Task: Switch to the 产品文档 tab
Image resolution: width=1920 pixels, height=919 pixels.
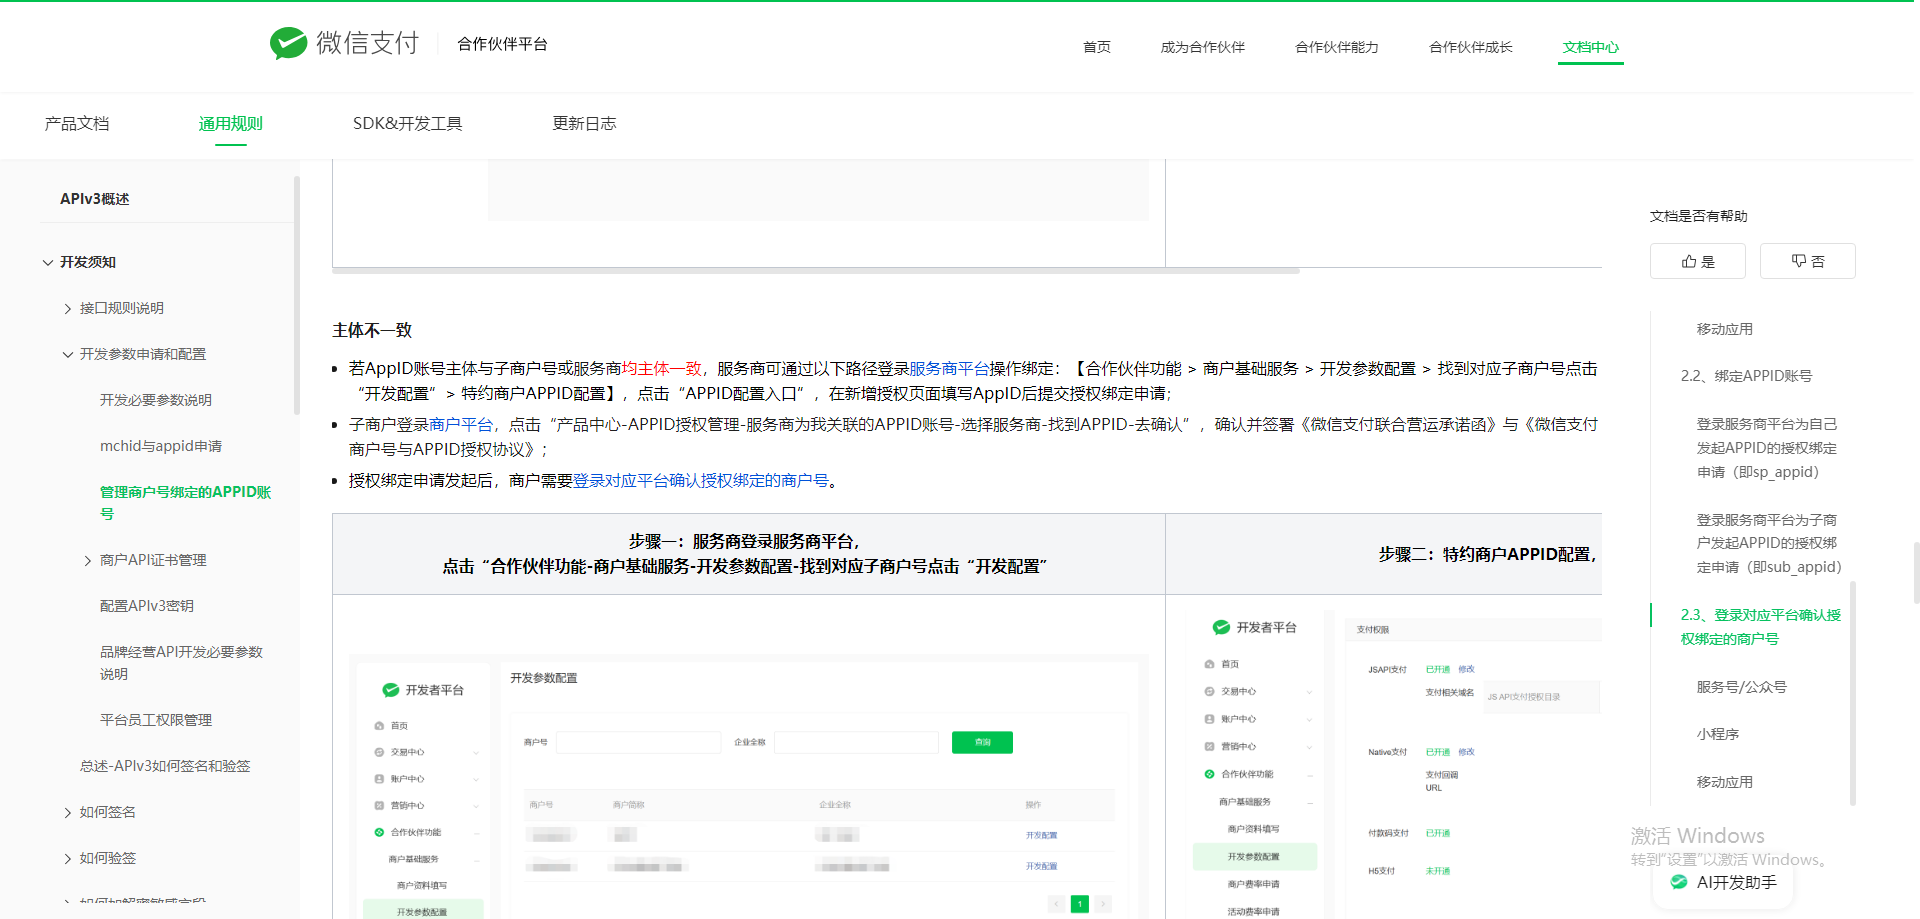Action: pos(77,124)
